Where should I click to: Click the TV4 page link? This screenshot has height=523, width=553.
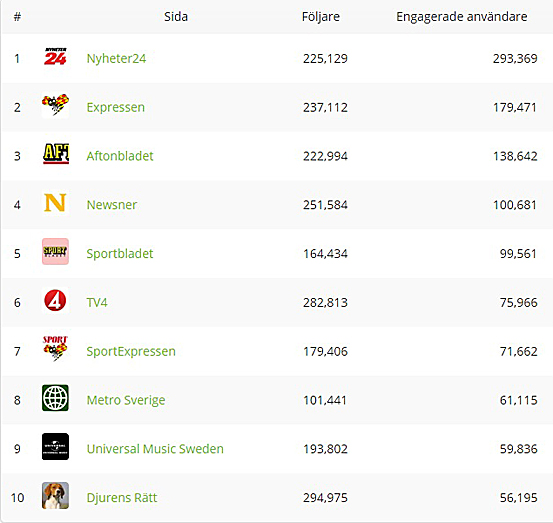pyautogui.click(x=97, y=303)
